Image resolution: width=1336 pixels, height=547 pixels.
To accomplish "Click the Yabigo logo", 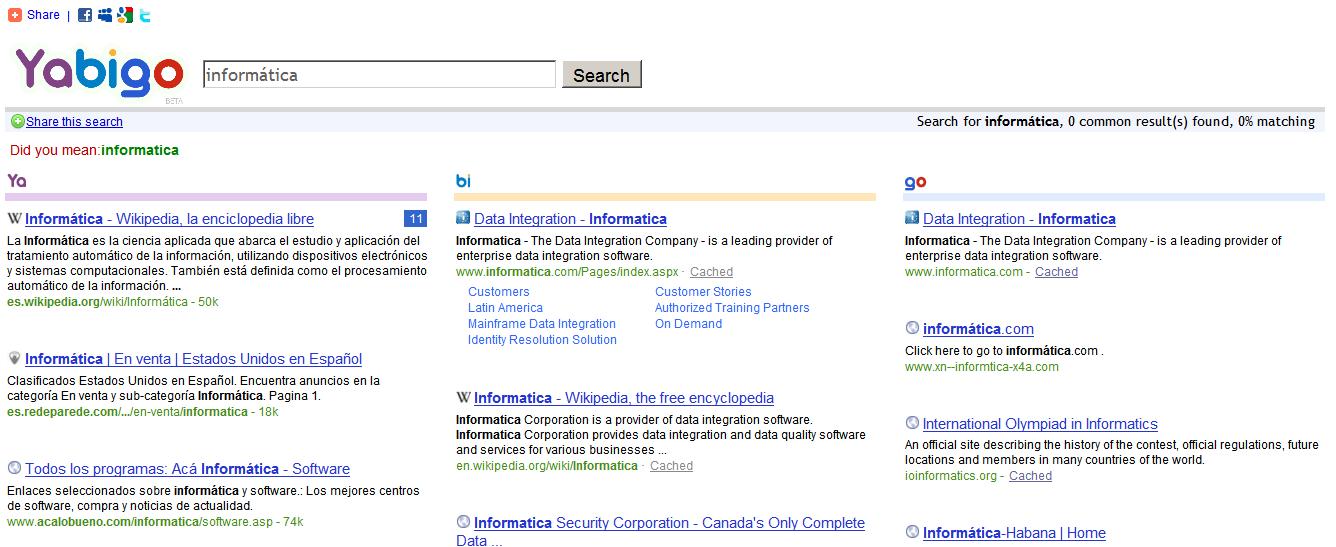I will pyautogui.click(x=98, y=72).
